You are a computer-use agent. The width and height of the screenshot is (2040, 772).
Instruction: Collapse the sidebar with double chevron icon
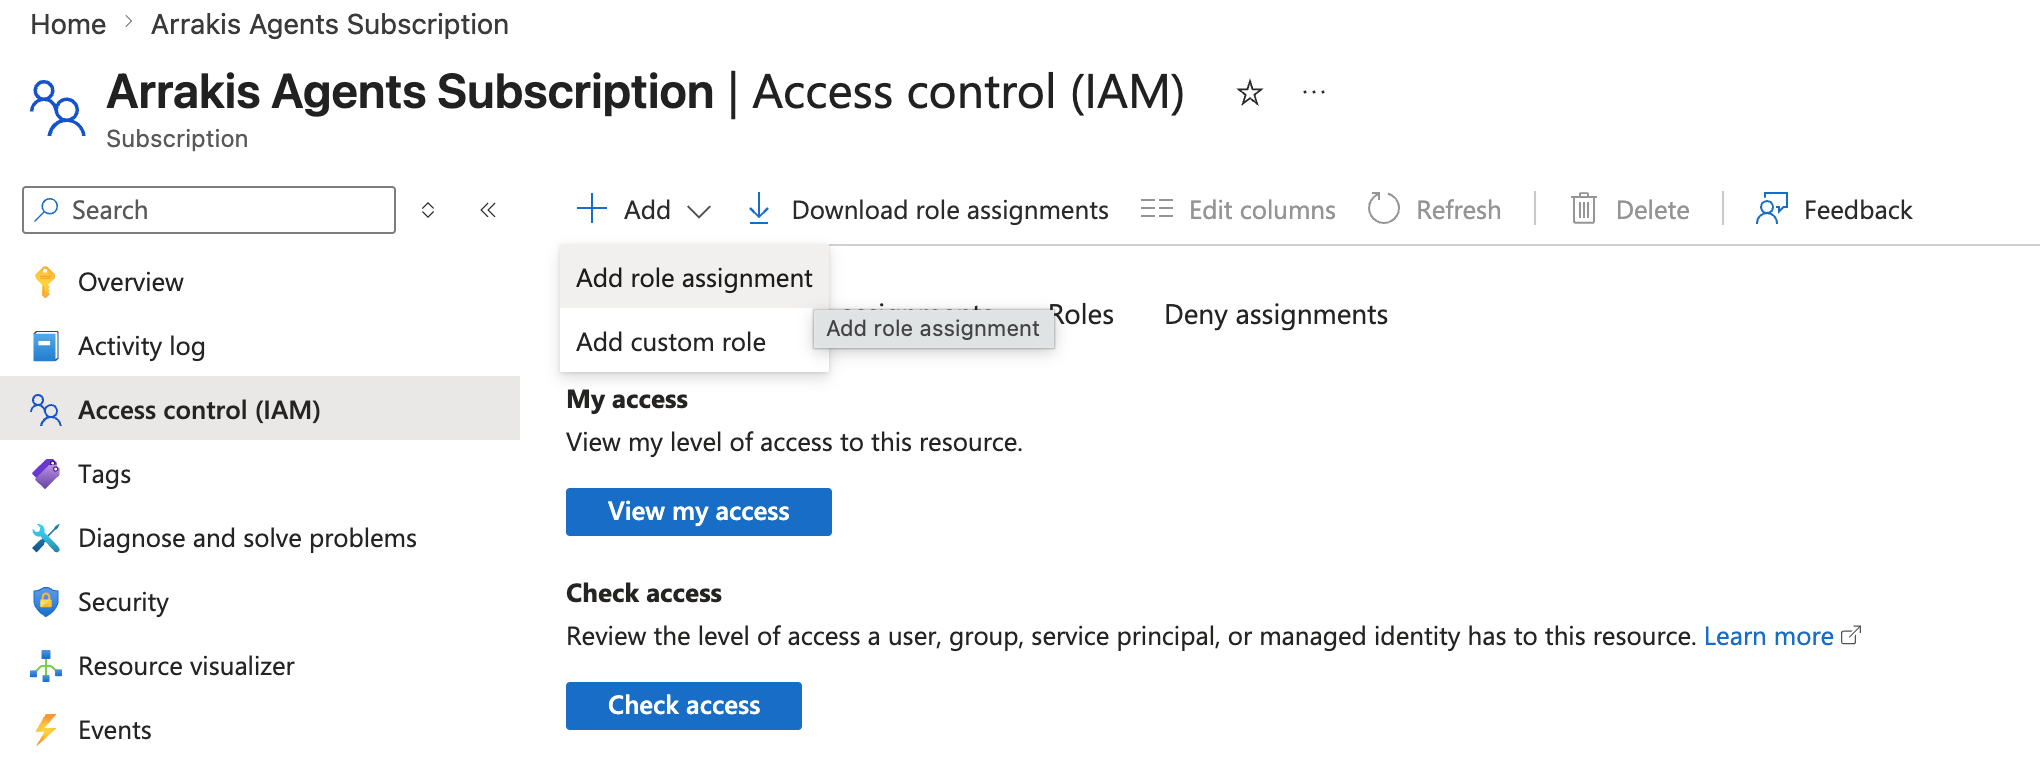click(488, 210)
